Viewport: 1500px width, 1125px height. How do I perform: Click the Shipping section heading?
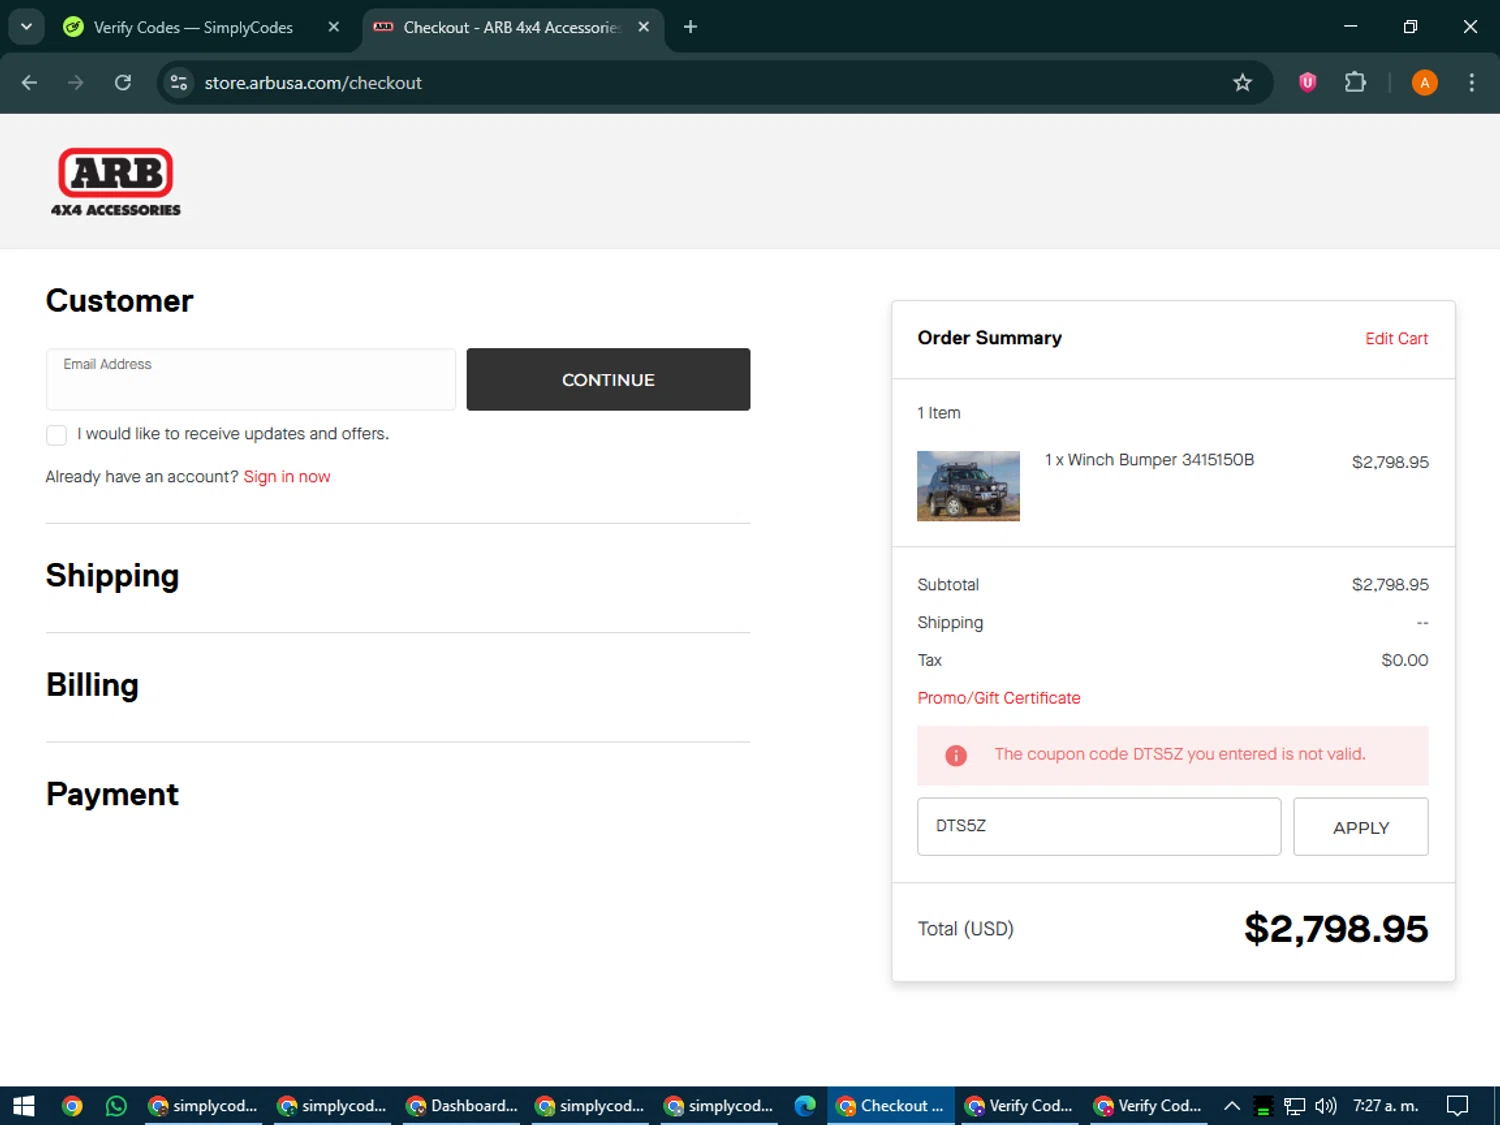(x=112, y=576)
